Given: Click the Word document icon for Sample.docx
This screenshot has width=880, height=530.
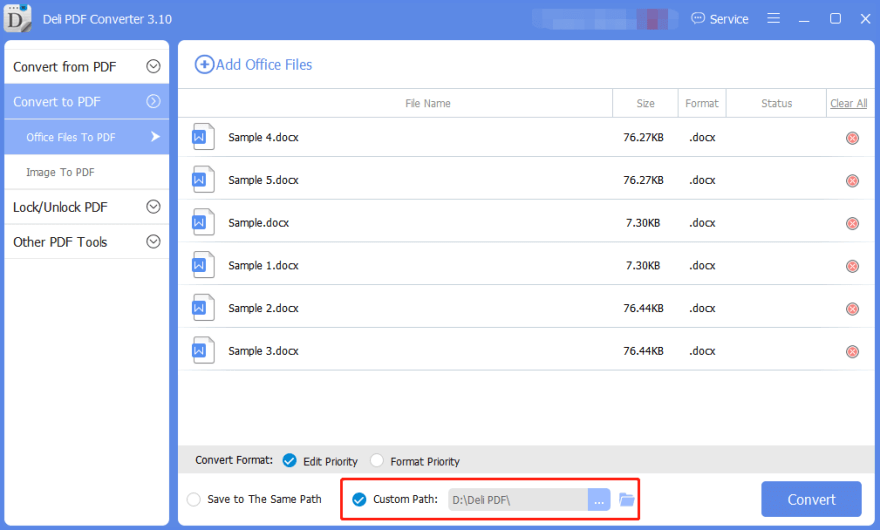Looking at the screenshot, I should (x=203, y=222).
